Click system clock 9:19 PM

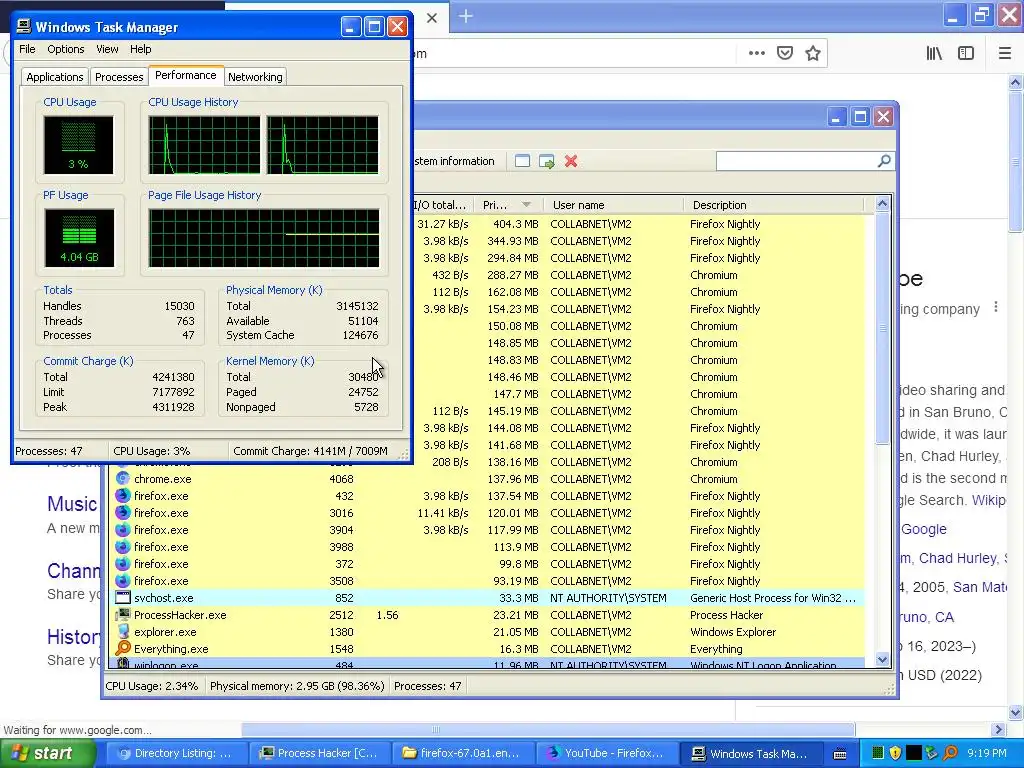tap(987, 753)
